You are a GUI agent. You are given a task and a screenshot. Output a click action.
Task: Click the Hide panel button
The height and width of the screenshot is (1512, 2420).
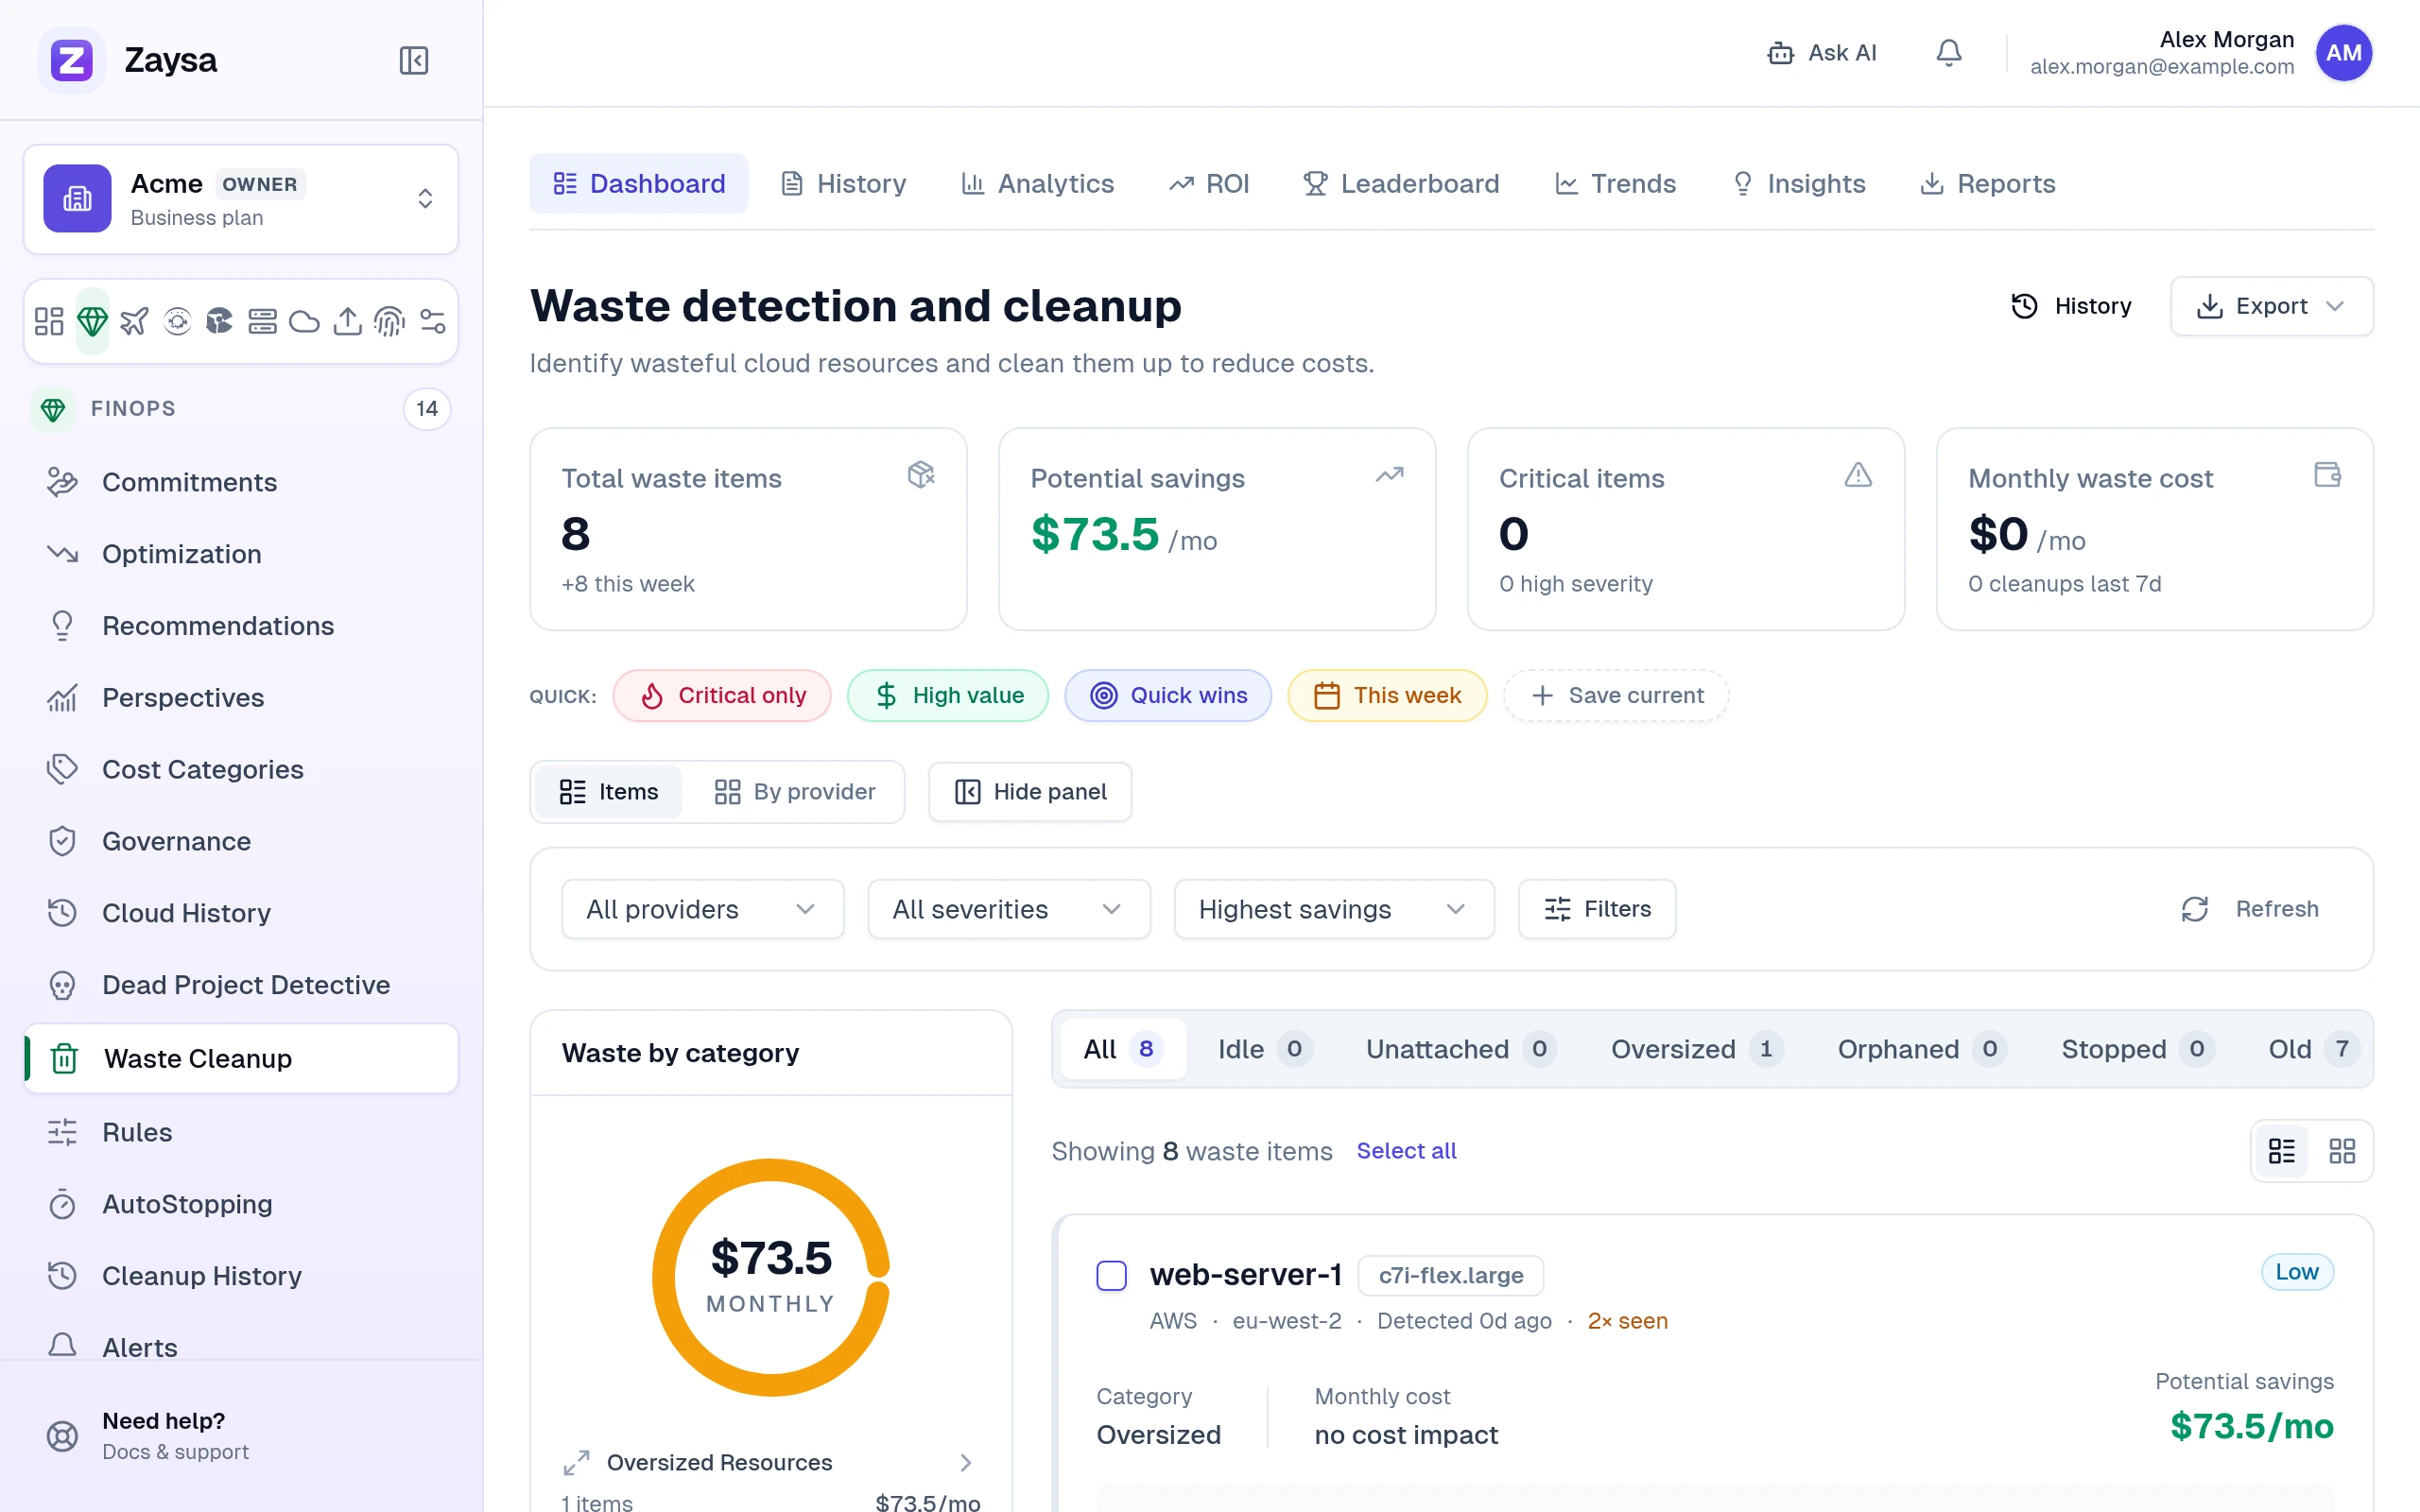coord(1030,792)
